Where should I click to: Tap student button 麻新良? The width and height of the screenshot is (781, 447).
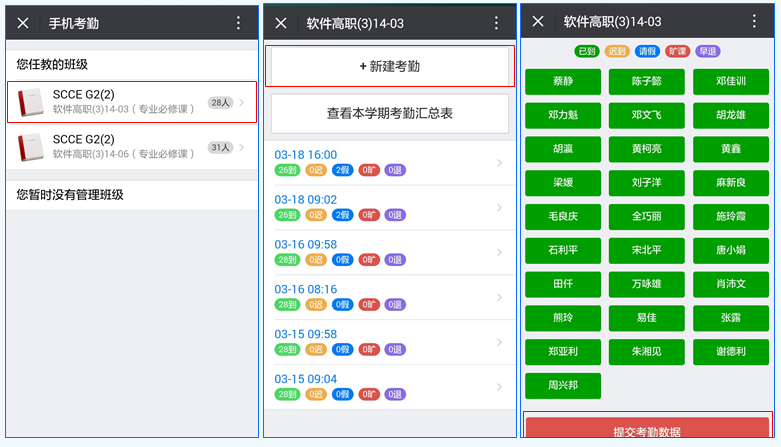click(x=731, y=183)
